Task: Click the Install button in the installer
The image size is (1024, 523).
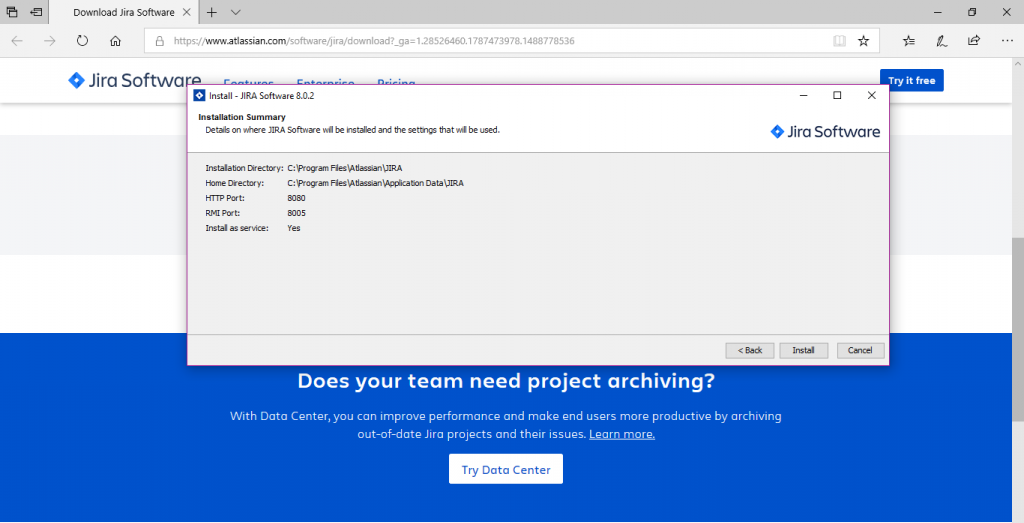Action: pyautogui.click(x=803, y=351)
